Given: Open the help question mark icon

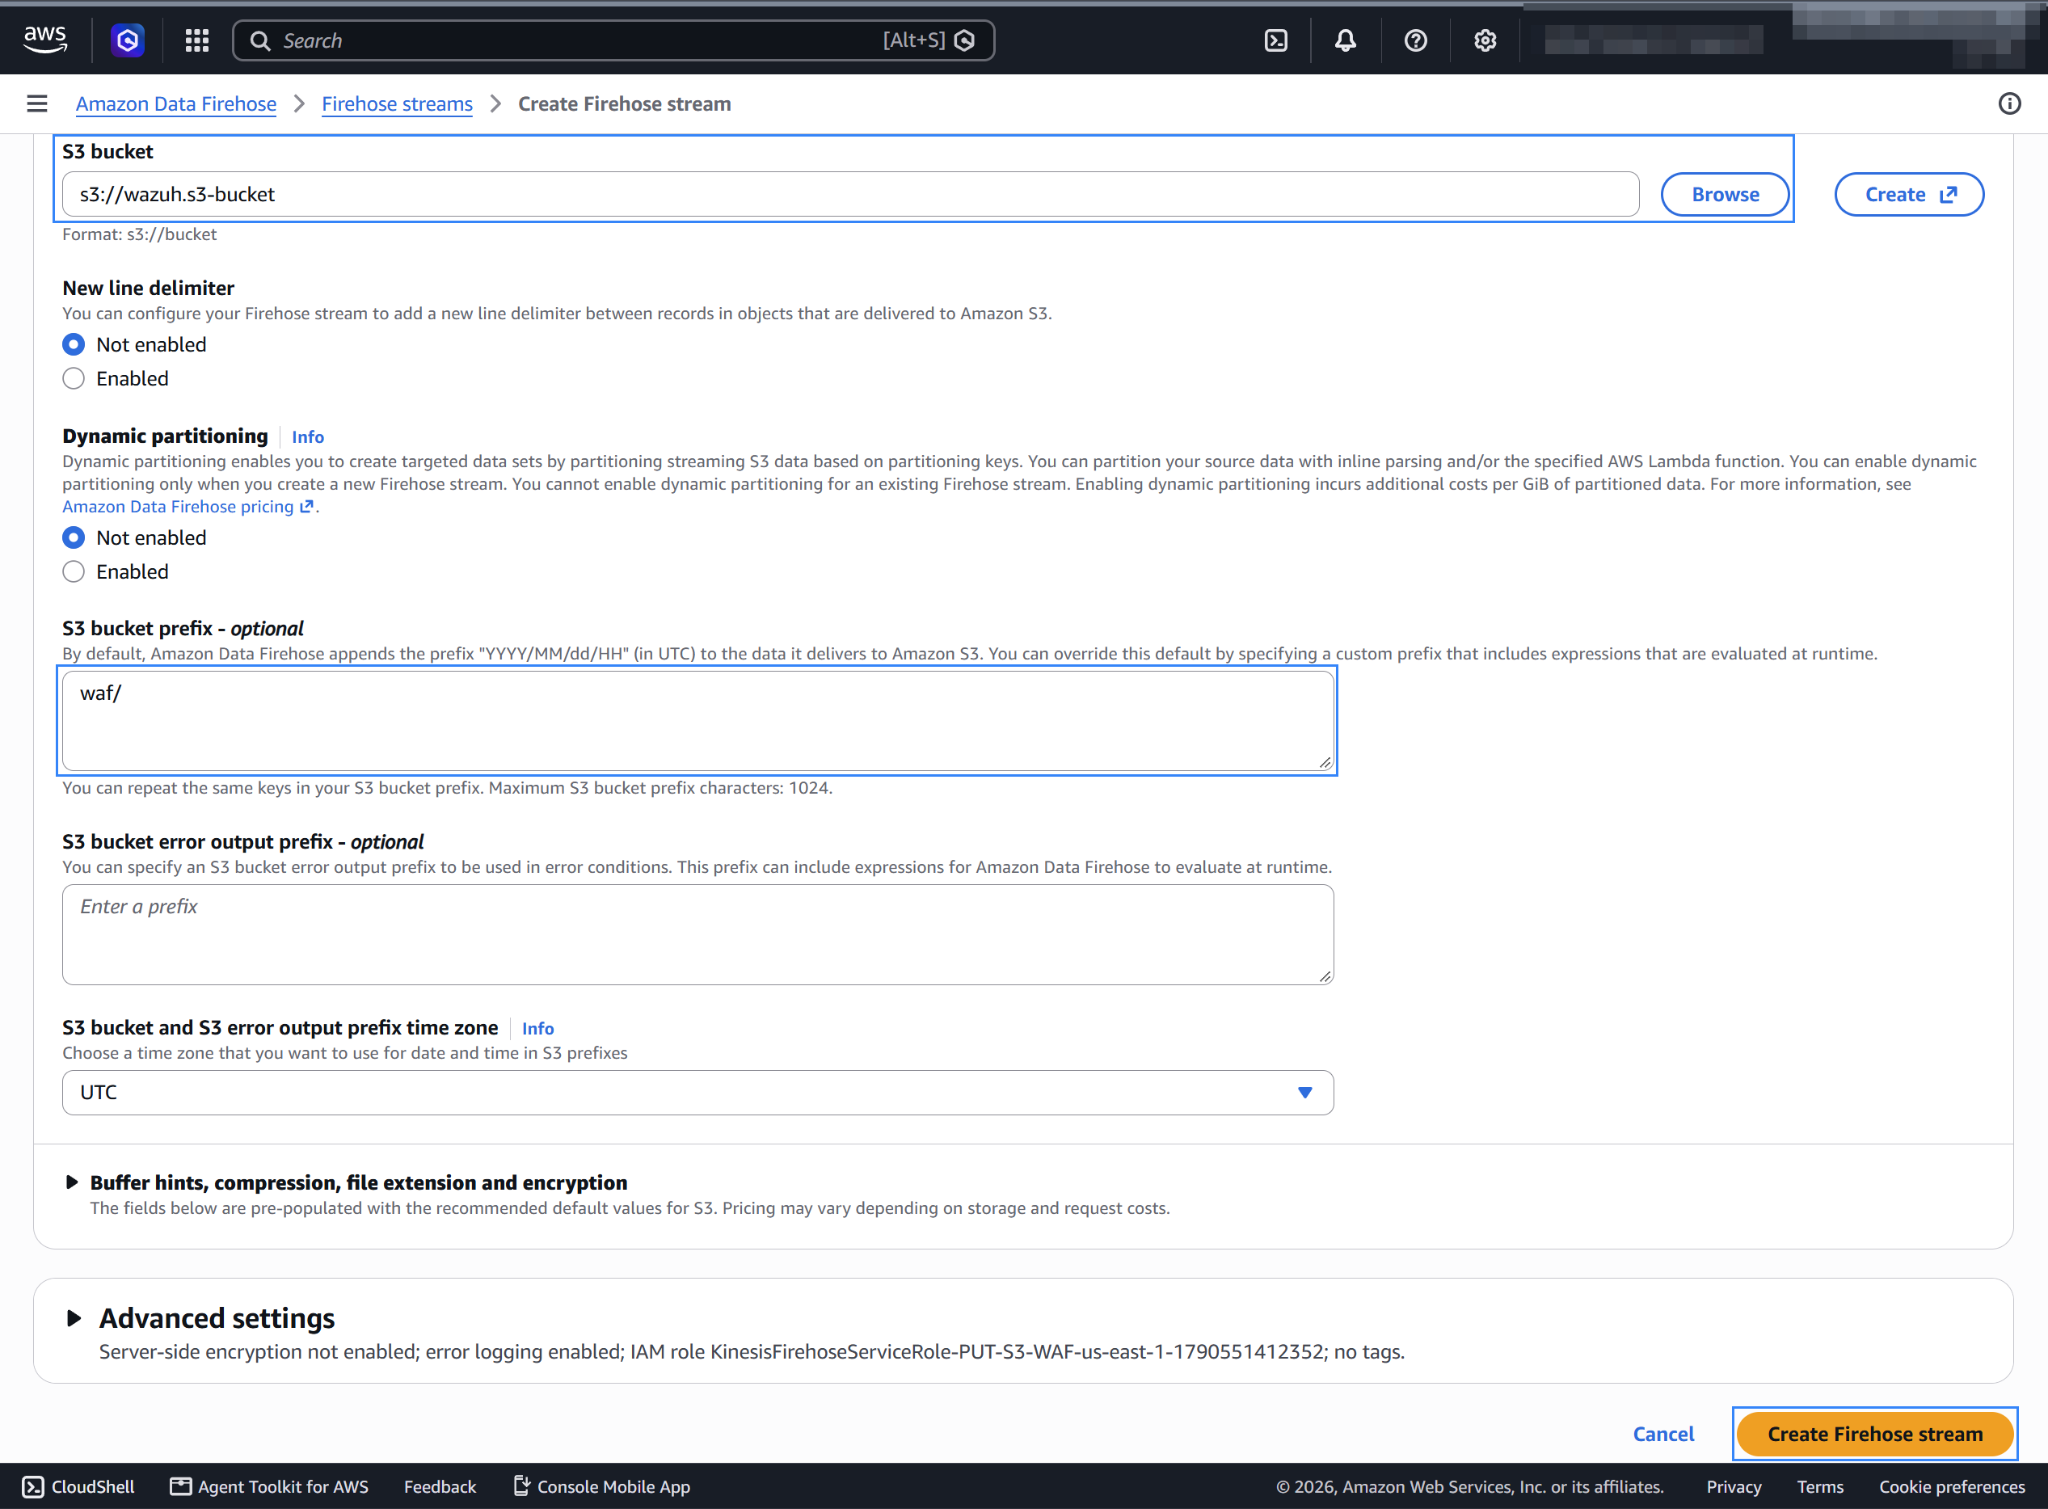Looking at the screenshot, I should 1415,40.
